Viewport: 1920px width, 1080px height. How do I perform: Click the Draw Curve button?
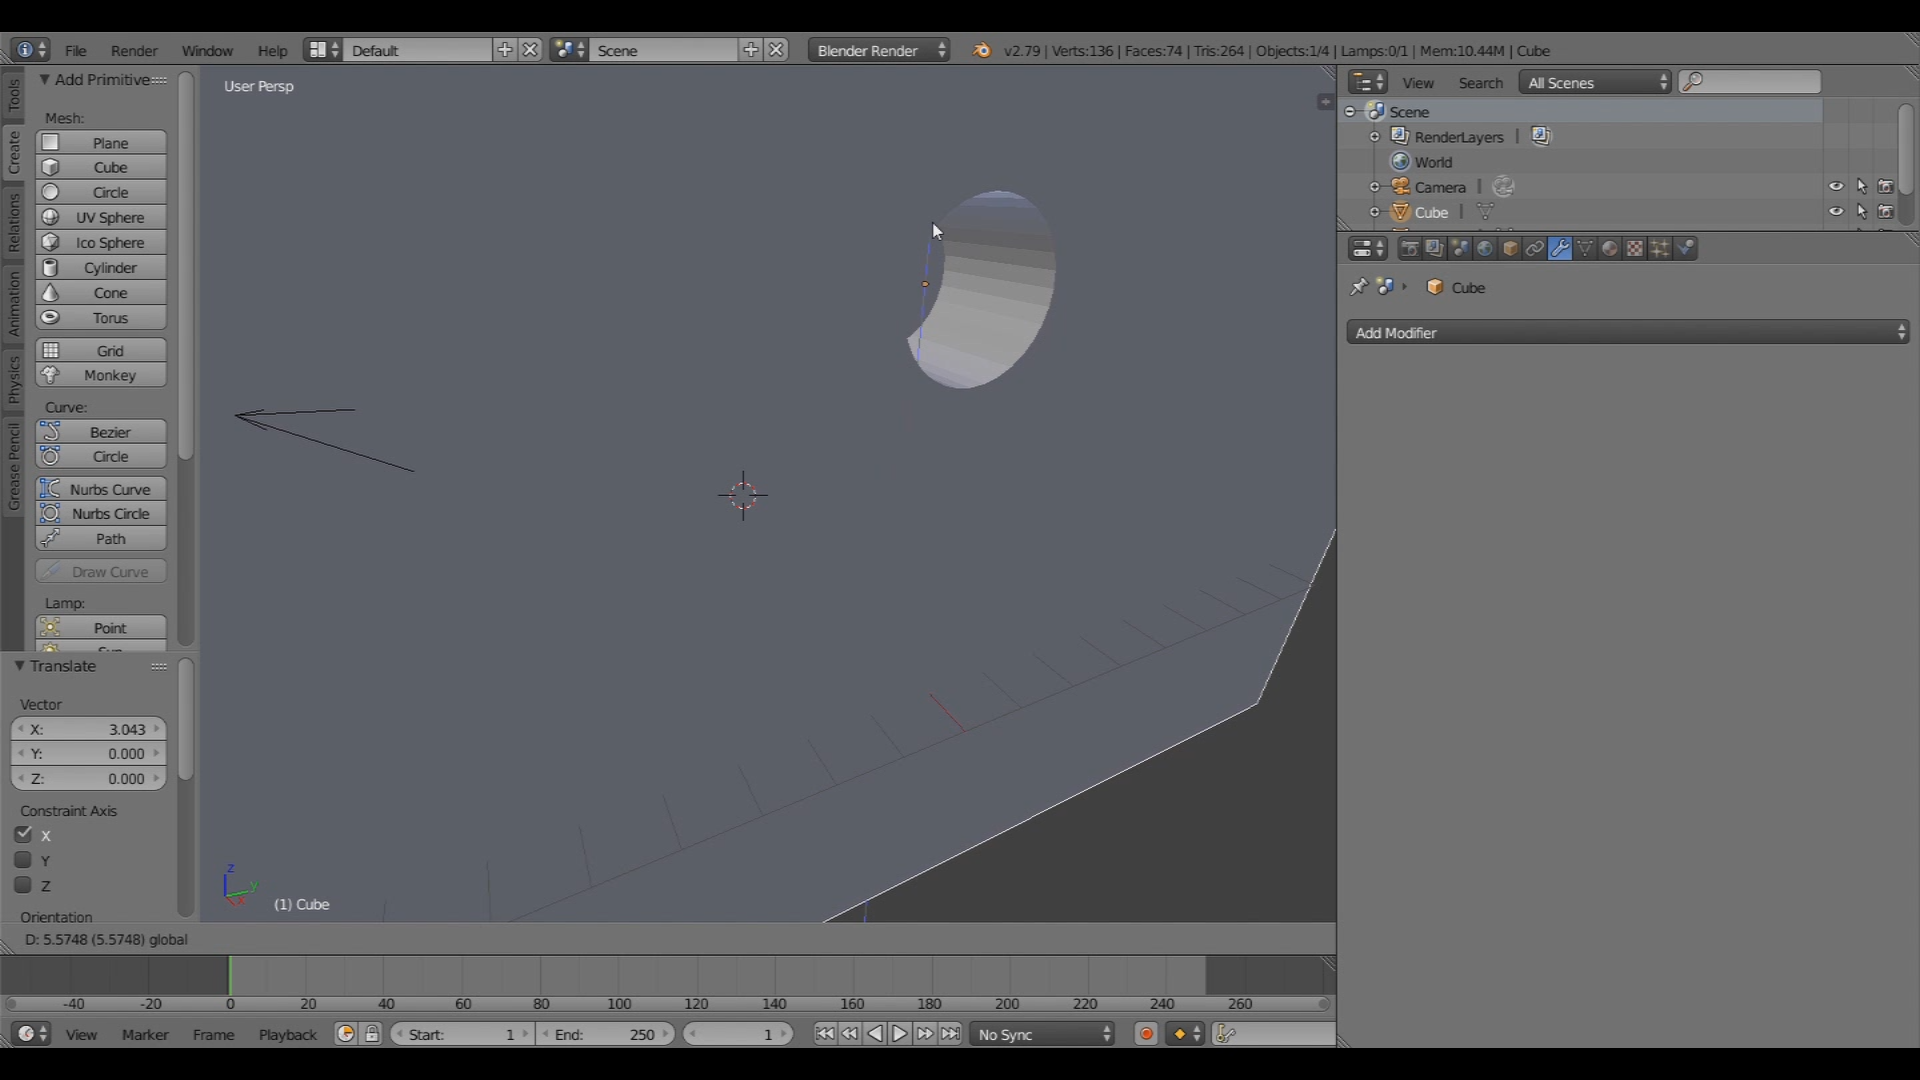[x=100, y=571]
